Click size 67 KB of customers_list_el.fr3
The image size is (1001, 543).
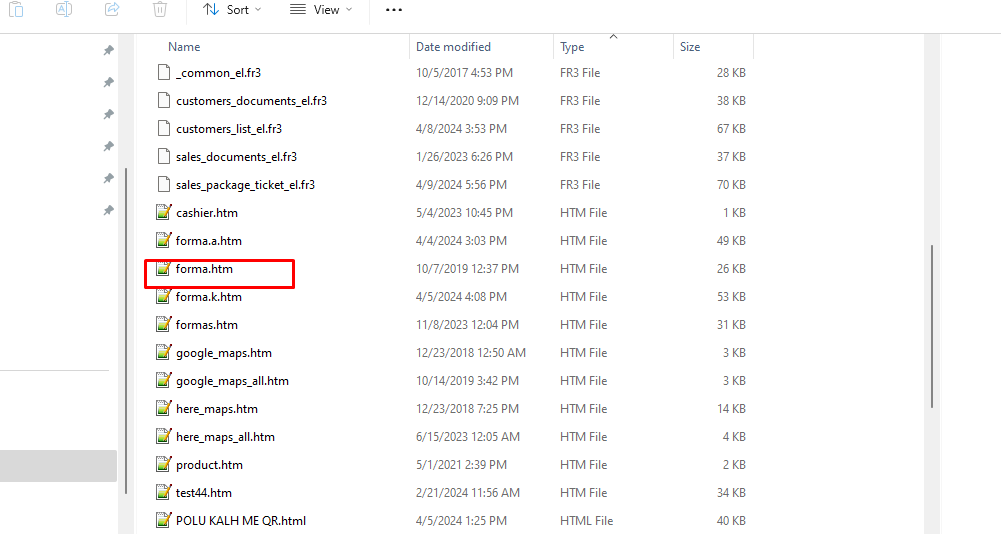click(x=731, y=129)
